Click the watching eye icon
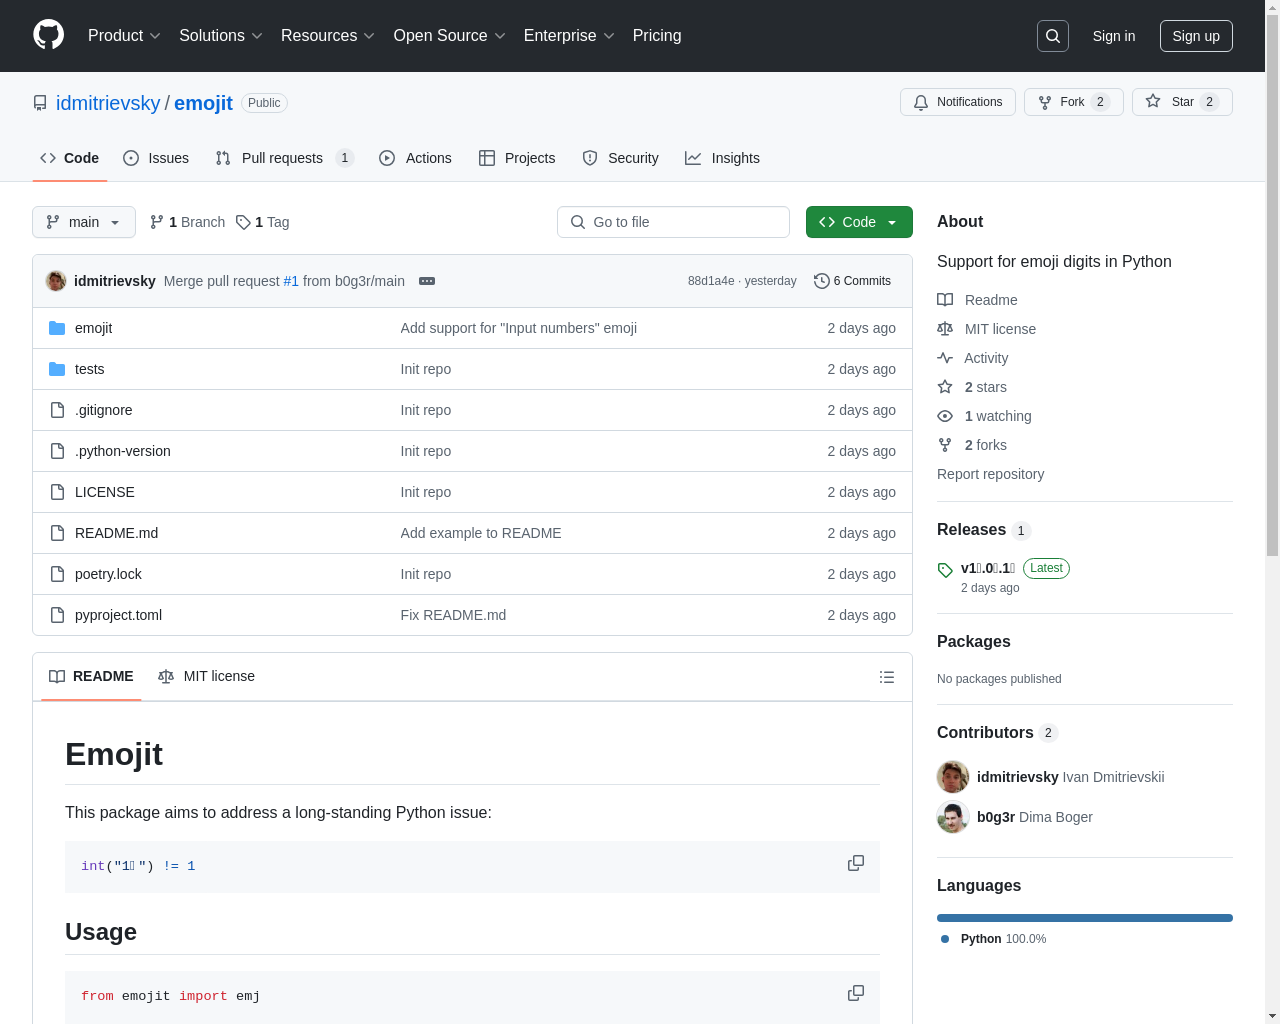 click(945, 416)
